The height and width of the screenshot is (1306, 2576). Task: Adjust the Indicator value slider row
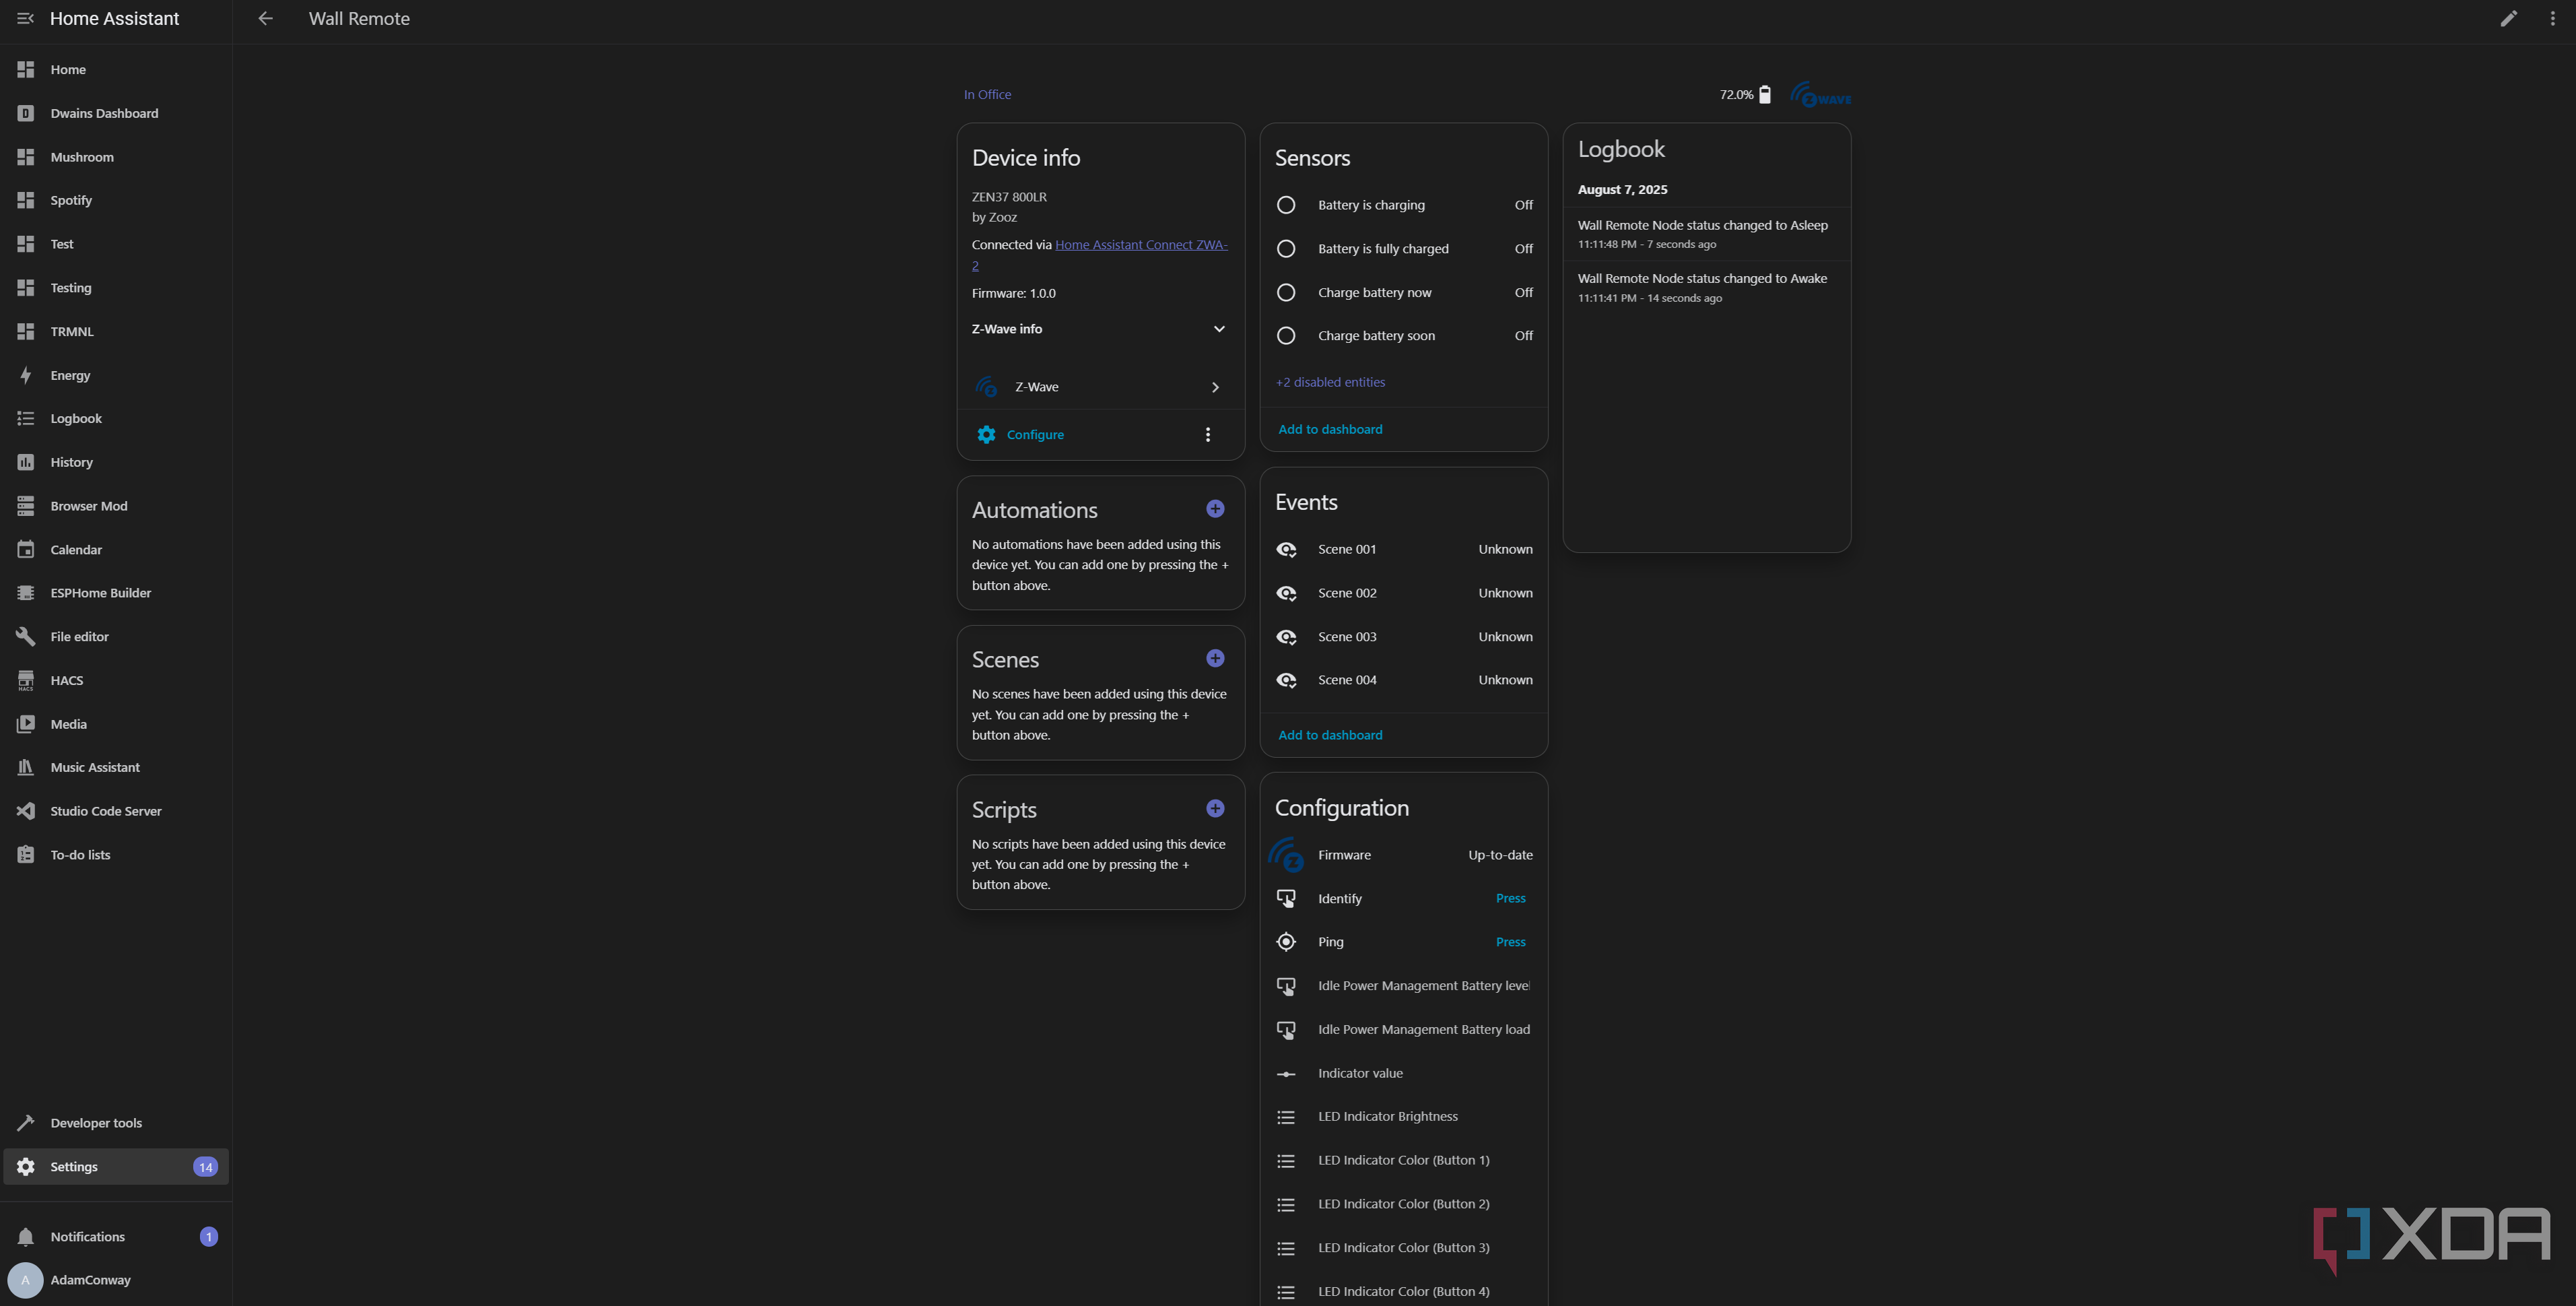click(1404, 1073)
